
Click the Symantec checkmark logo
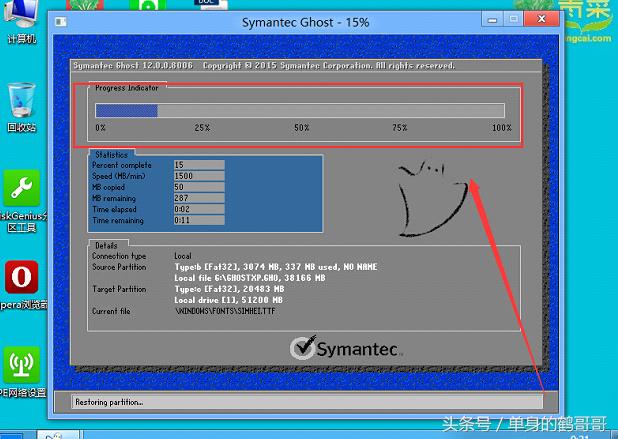[303, 347]
